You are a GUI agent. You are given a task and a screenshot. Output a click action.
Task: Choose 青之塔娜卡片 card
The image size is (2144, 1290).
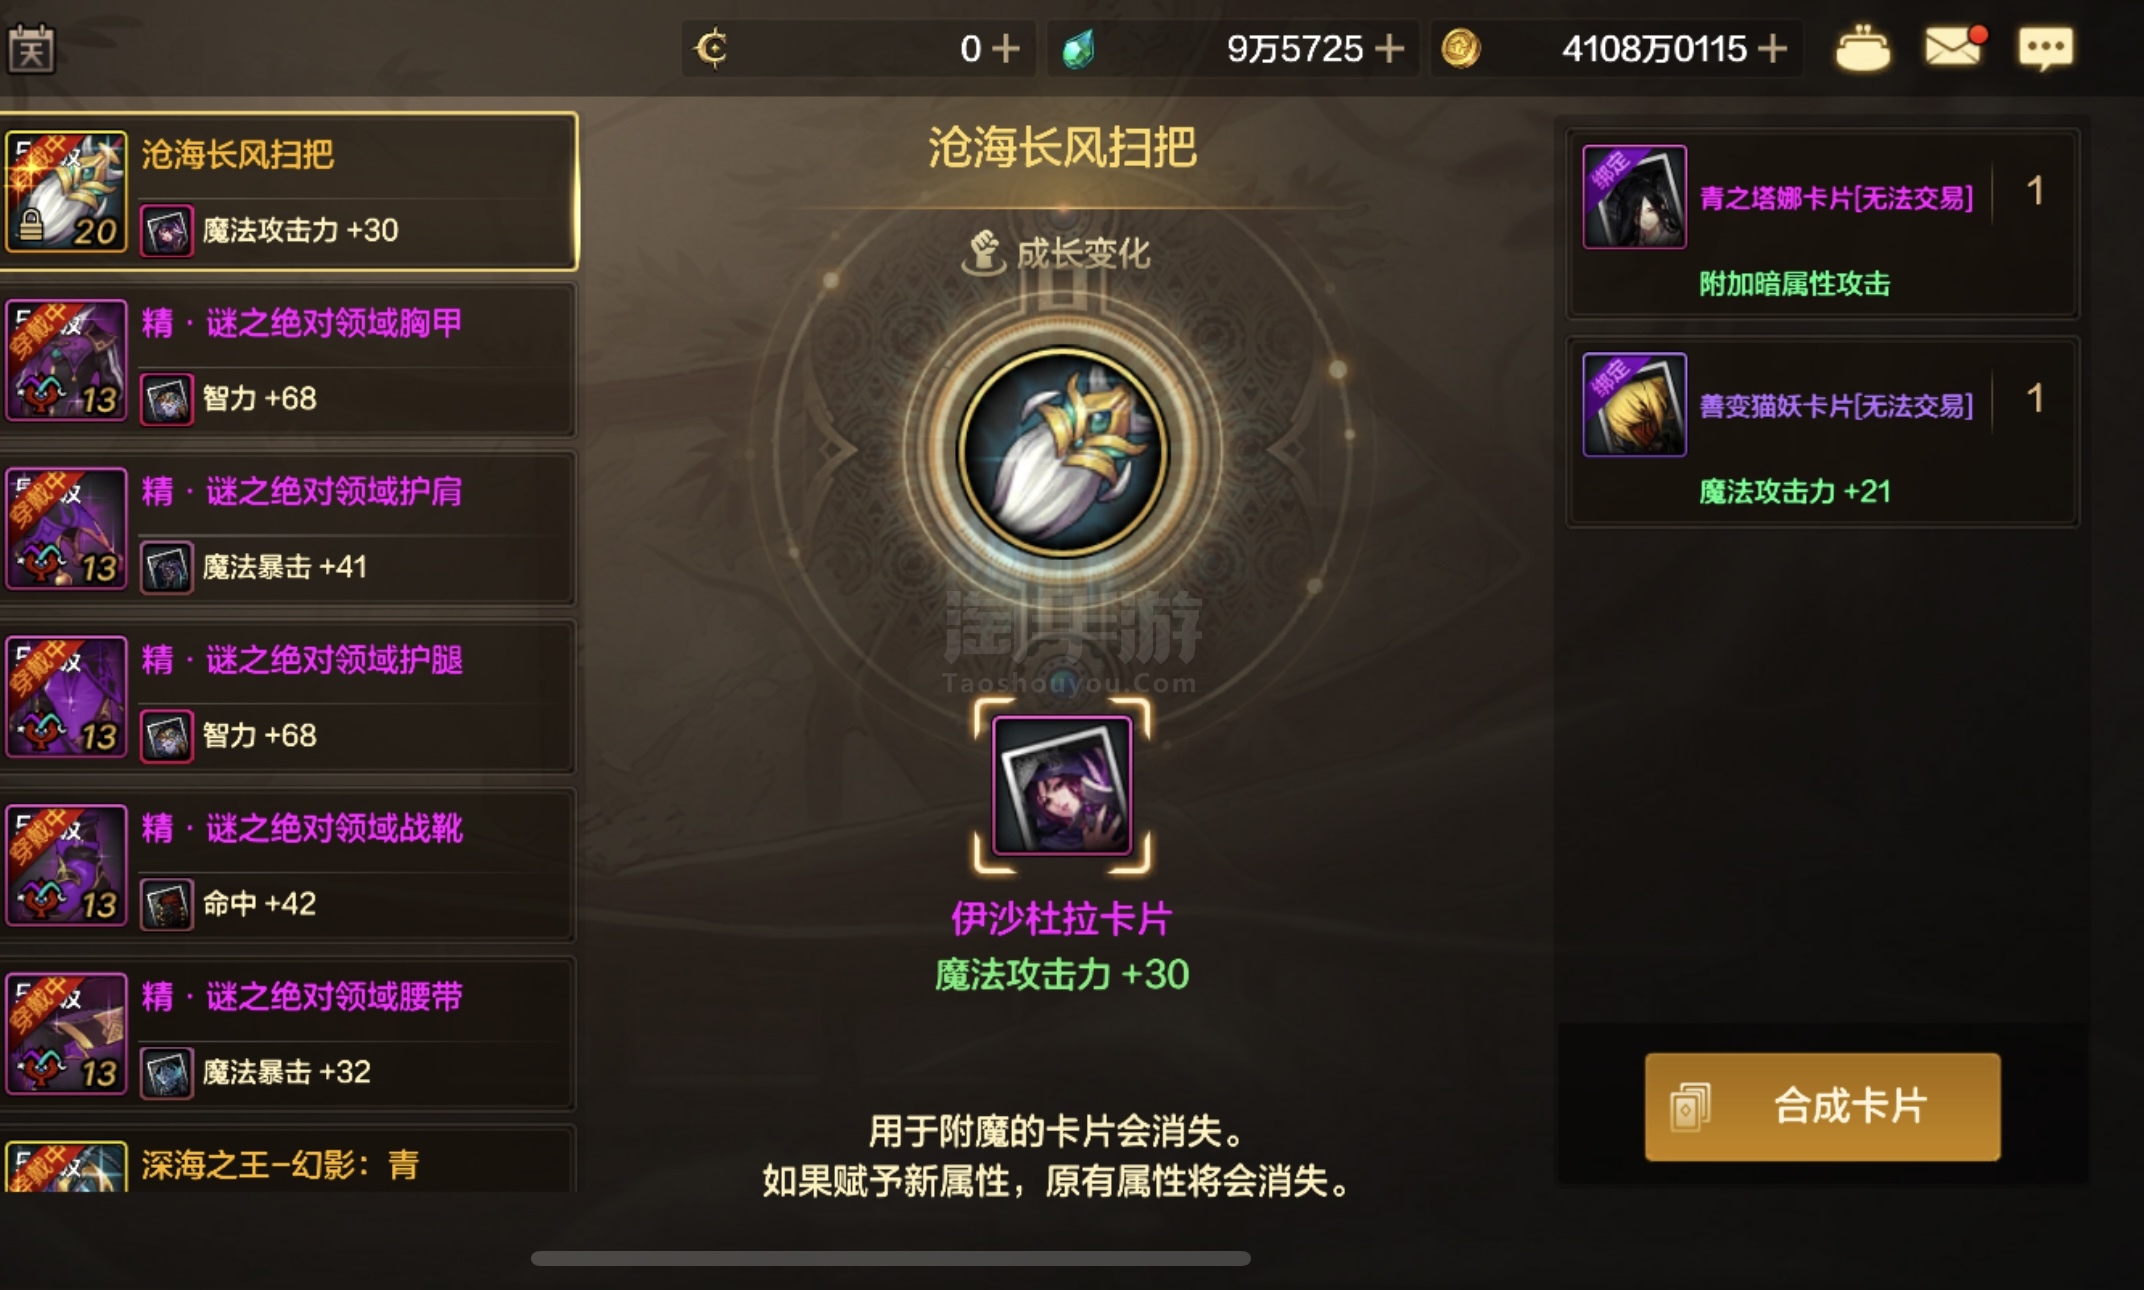tap(1822, 223)
